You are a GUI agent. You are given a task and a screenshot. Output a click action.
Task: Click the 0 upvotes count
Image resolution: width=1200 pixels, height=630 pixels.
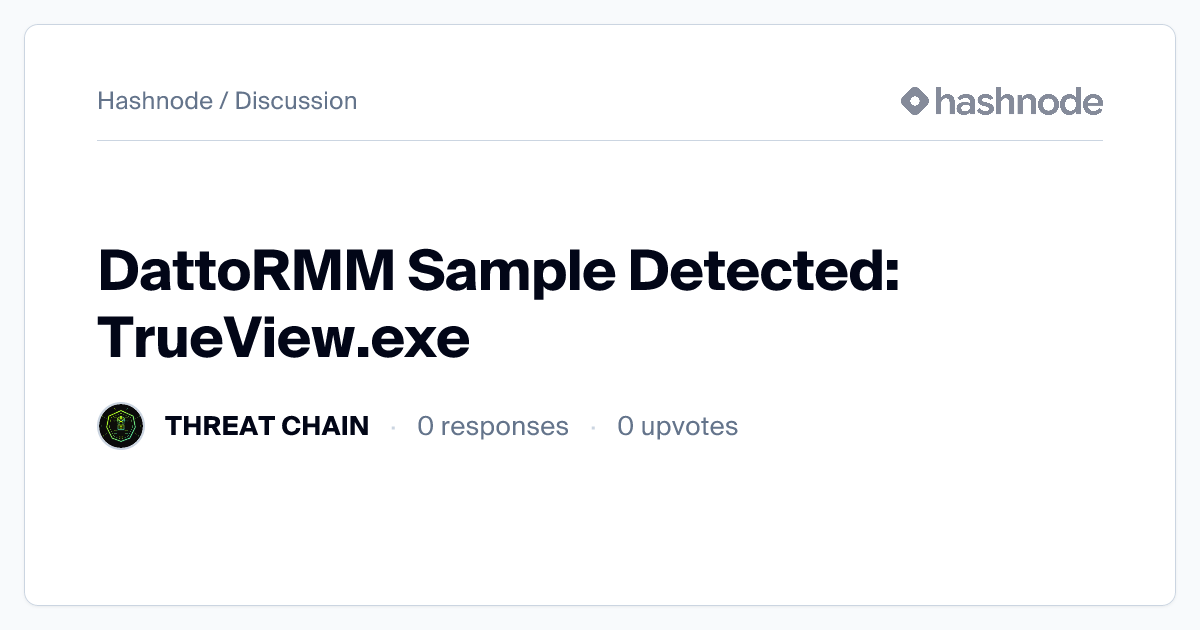tap(677, 426)
